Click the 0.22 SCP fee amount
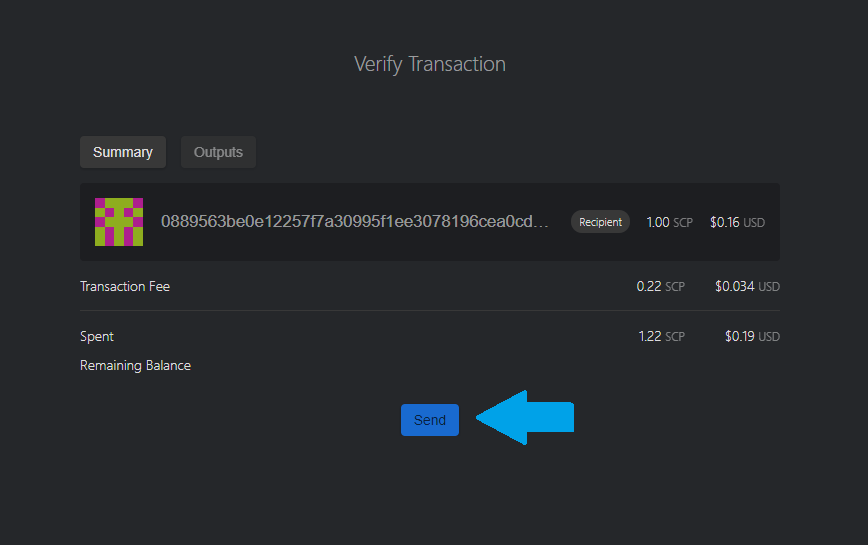The height and width of the screenshot is (545, 868). 660,286
